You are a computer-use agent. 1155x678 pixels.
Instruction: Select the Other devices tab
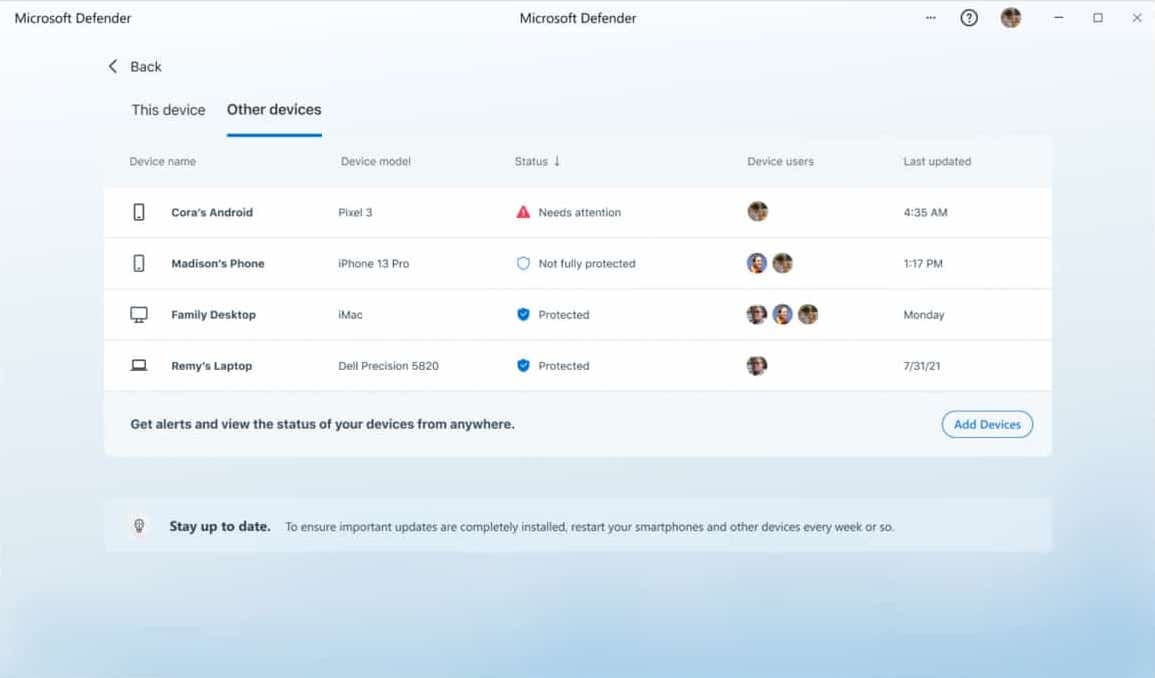pos(274,110)
